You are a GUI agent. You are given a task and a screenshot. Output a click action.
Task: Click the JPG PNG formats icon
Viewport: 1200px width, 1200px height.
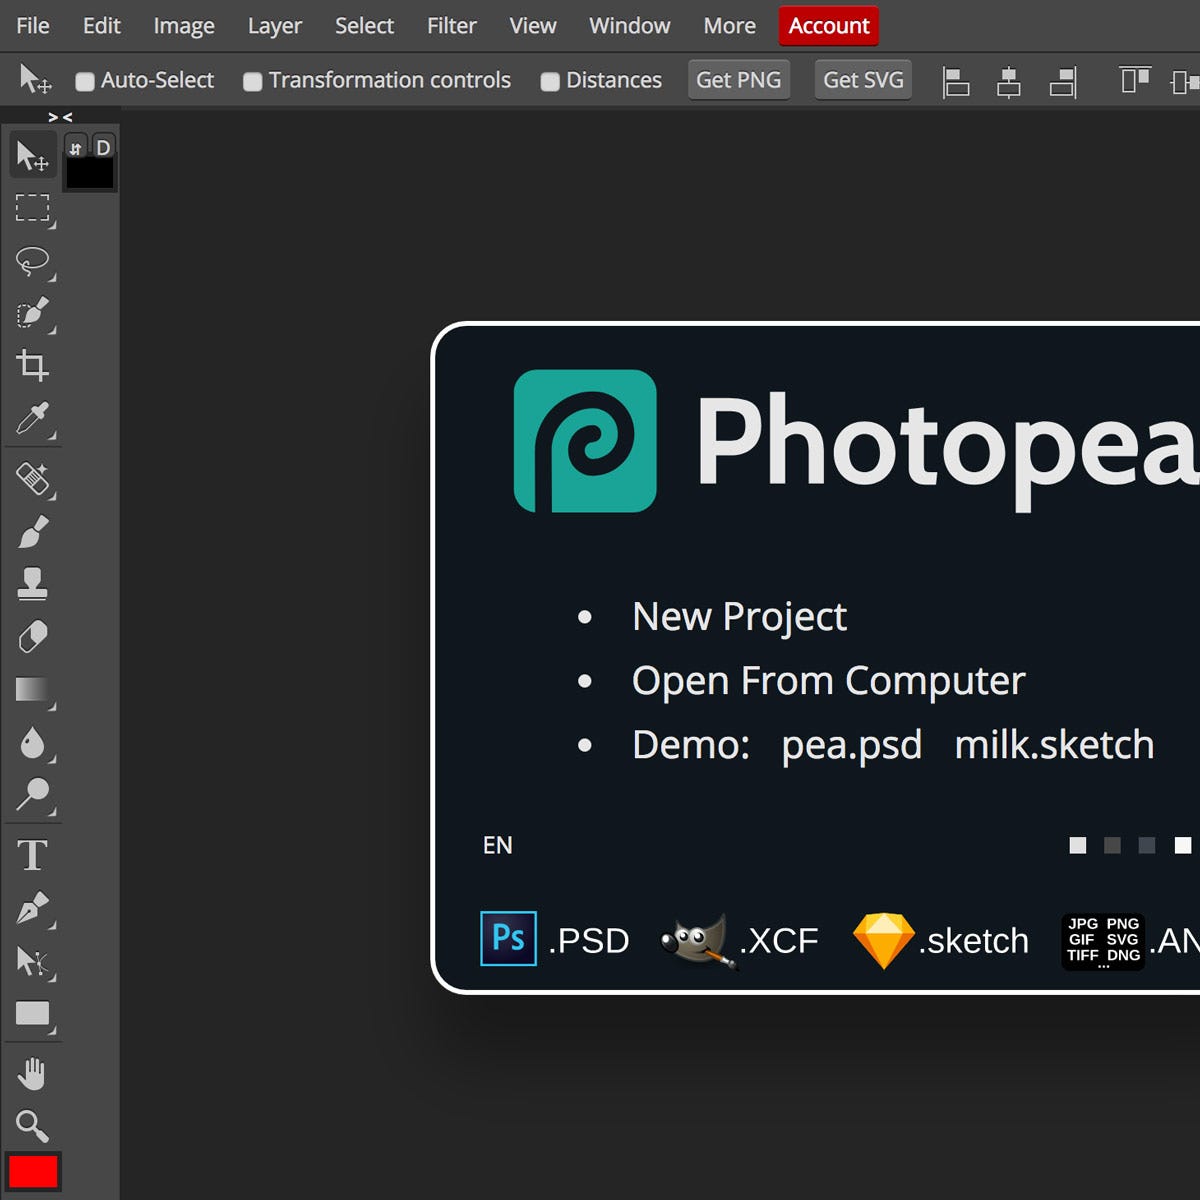[1103, 941]
